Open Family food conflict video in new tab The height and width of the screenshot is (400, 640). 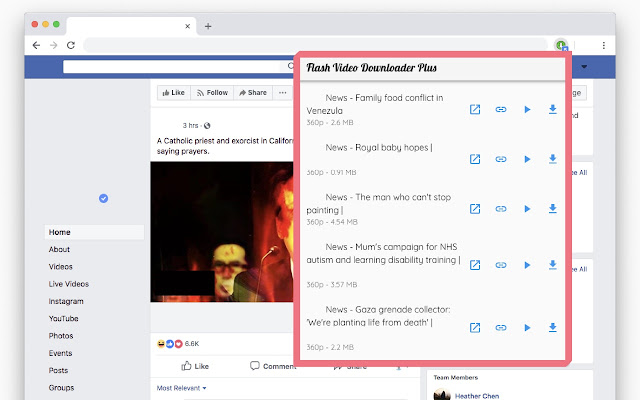475,109
